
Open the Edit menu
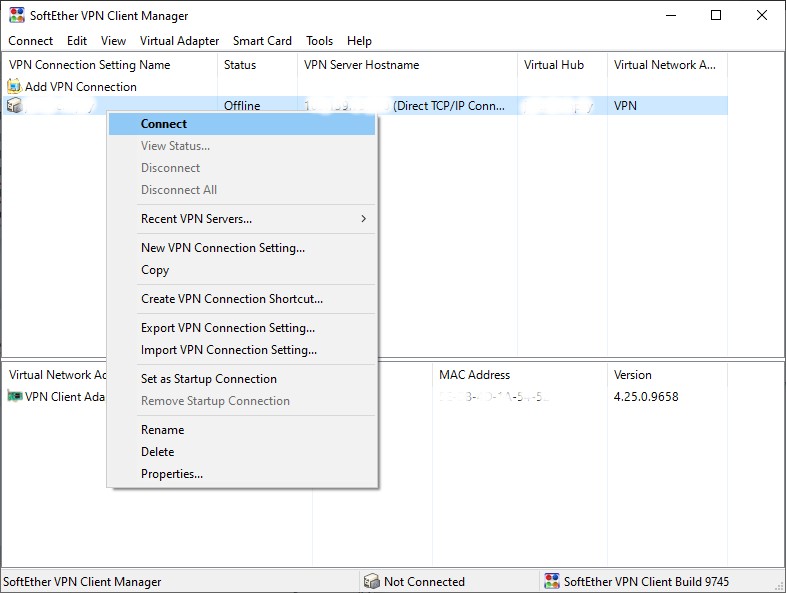click(77, 41)
